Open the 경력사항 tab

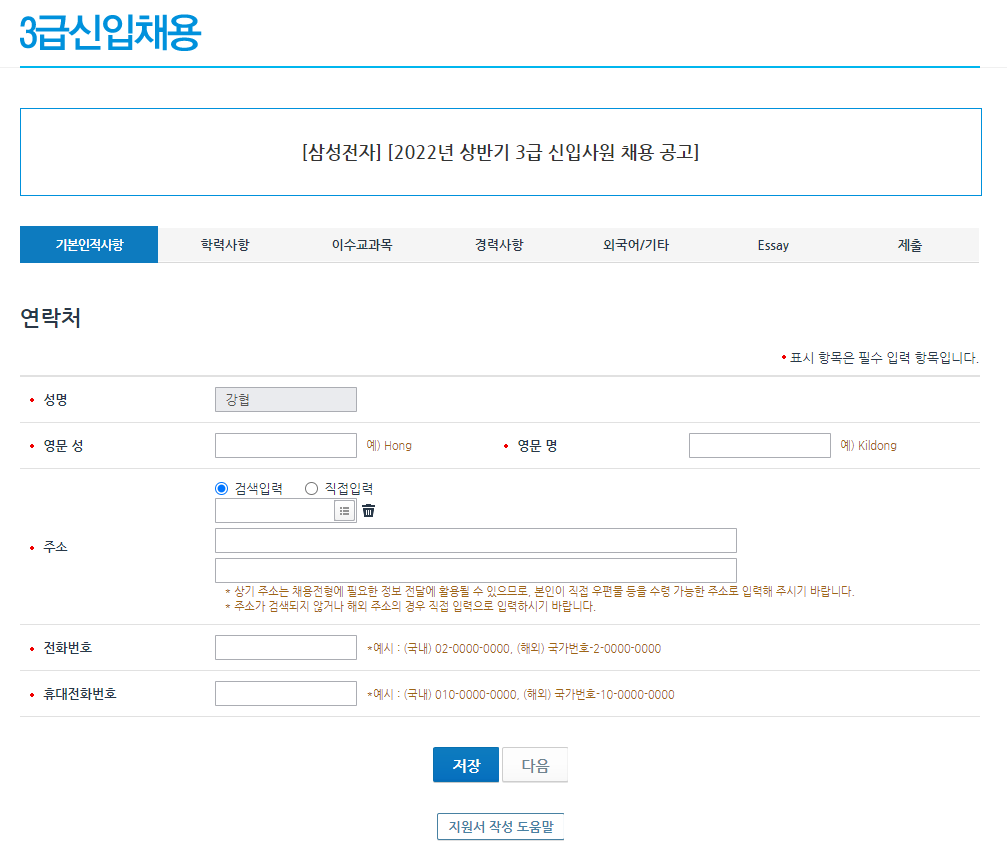tap(499, 245)
